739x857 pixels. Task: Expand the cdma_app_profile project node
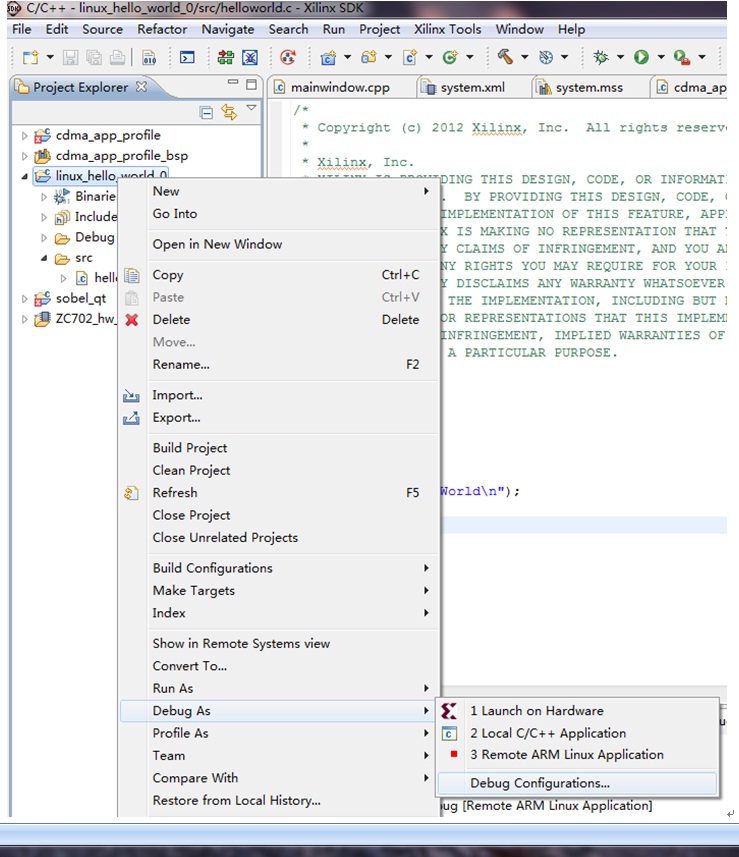coord(24,136)
